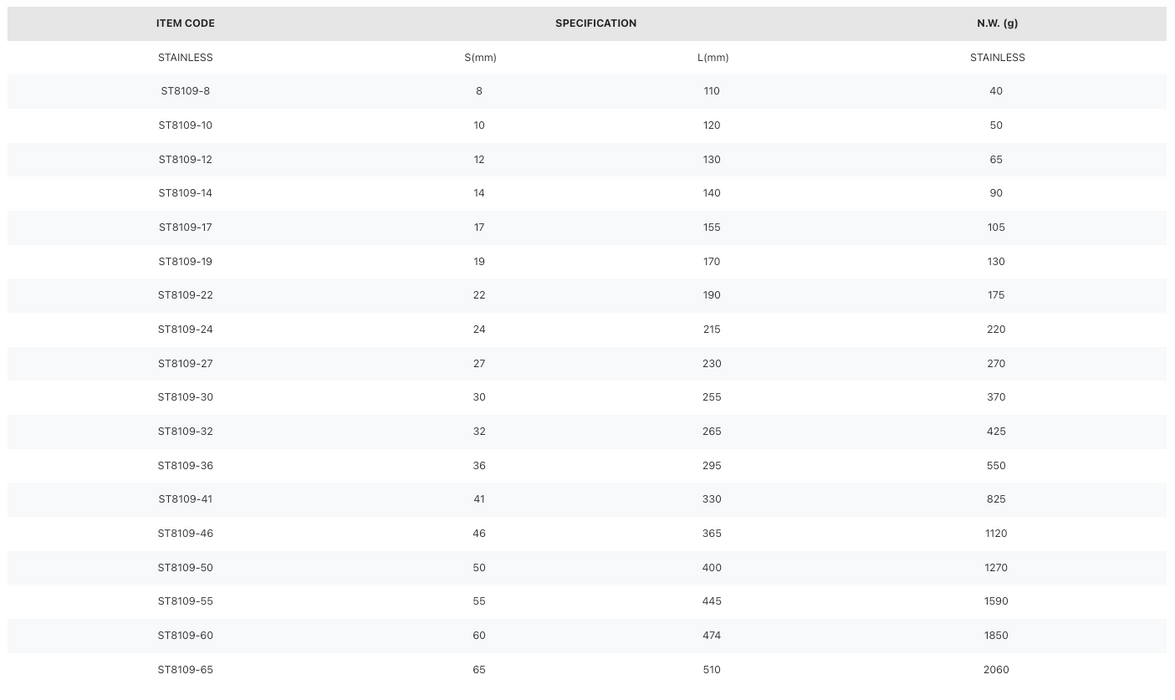Select item code ST8109-46
1175x700 pixels.
pos(185,534)
